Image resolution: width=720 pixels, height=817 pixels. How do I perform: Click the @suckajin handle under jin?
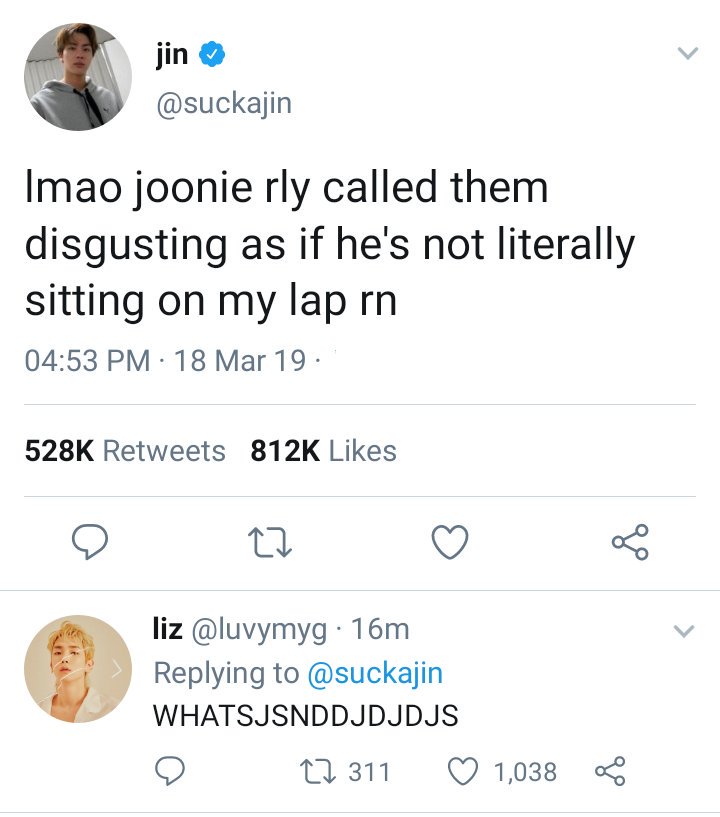[x=224, y=103]
